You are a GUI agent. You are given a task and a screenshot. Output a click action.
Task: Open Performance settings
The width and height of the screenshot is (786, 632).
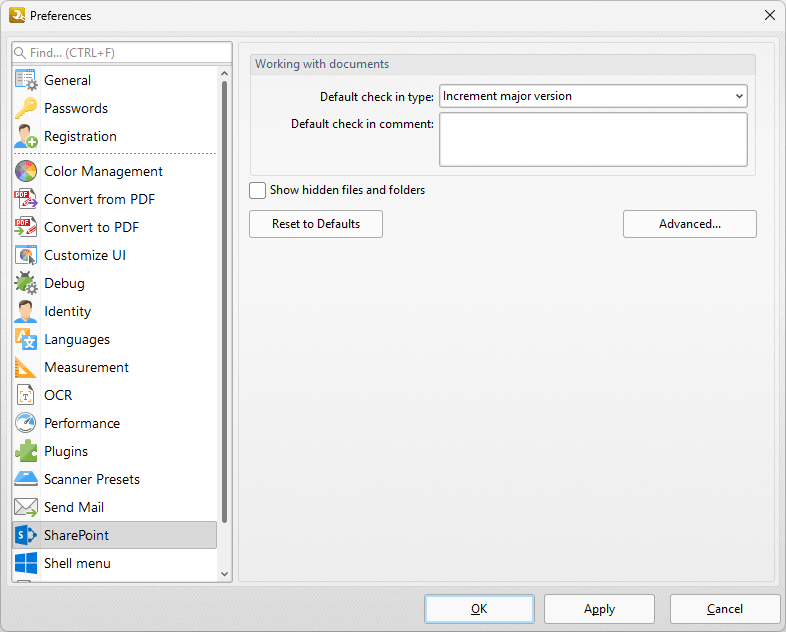tap(115, 424)
